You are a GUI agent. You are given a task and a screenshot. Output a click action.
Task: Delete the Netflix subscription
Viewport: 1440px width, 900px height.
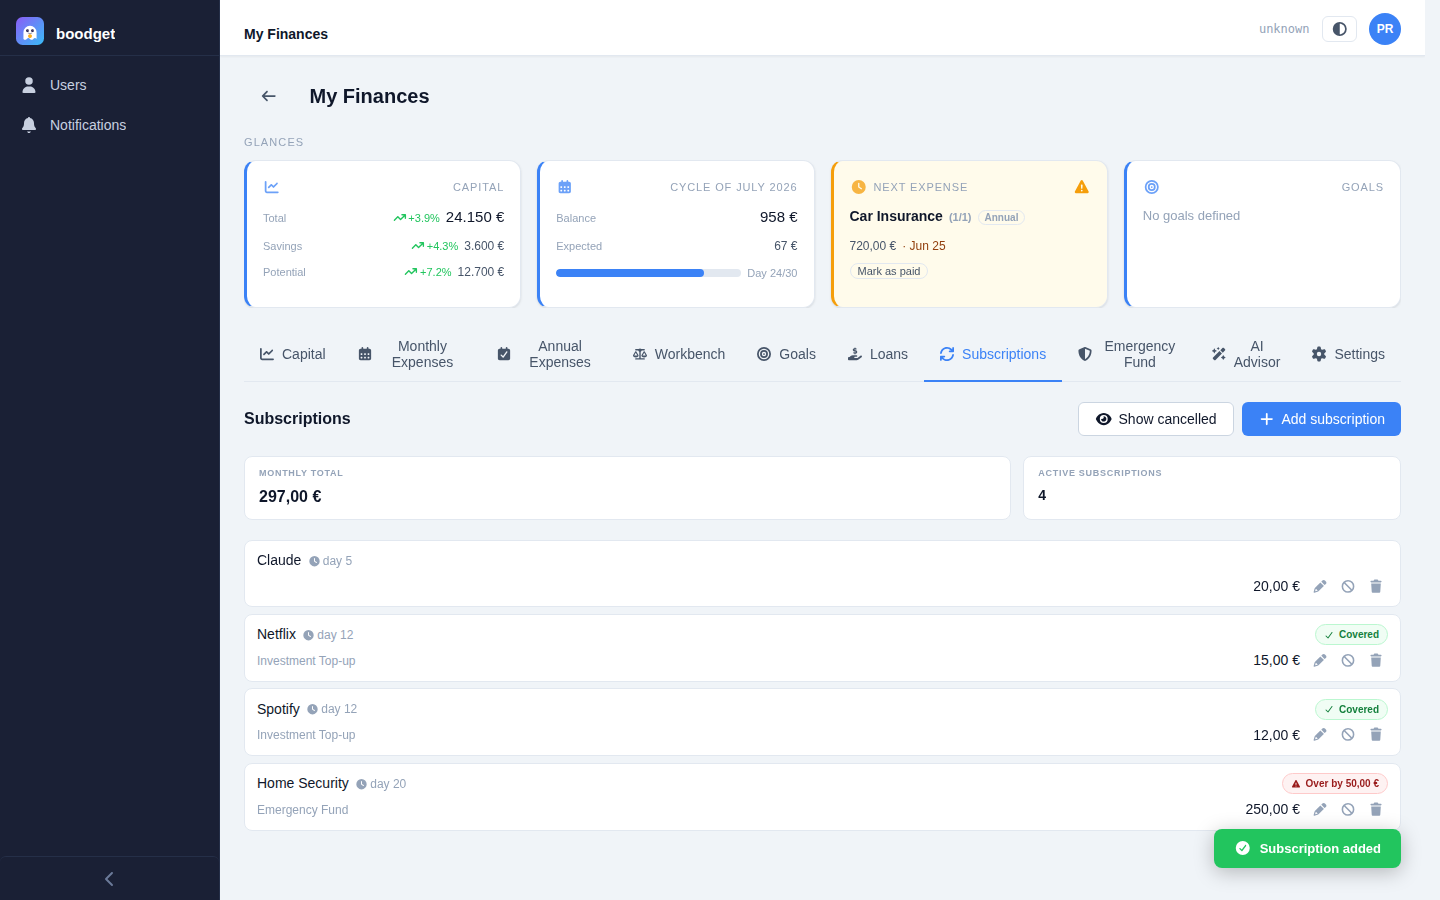(1376, 661)
